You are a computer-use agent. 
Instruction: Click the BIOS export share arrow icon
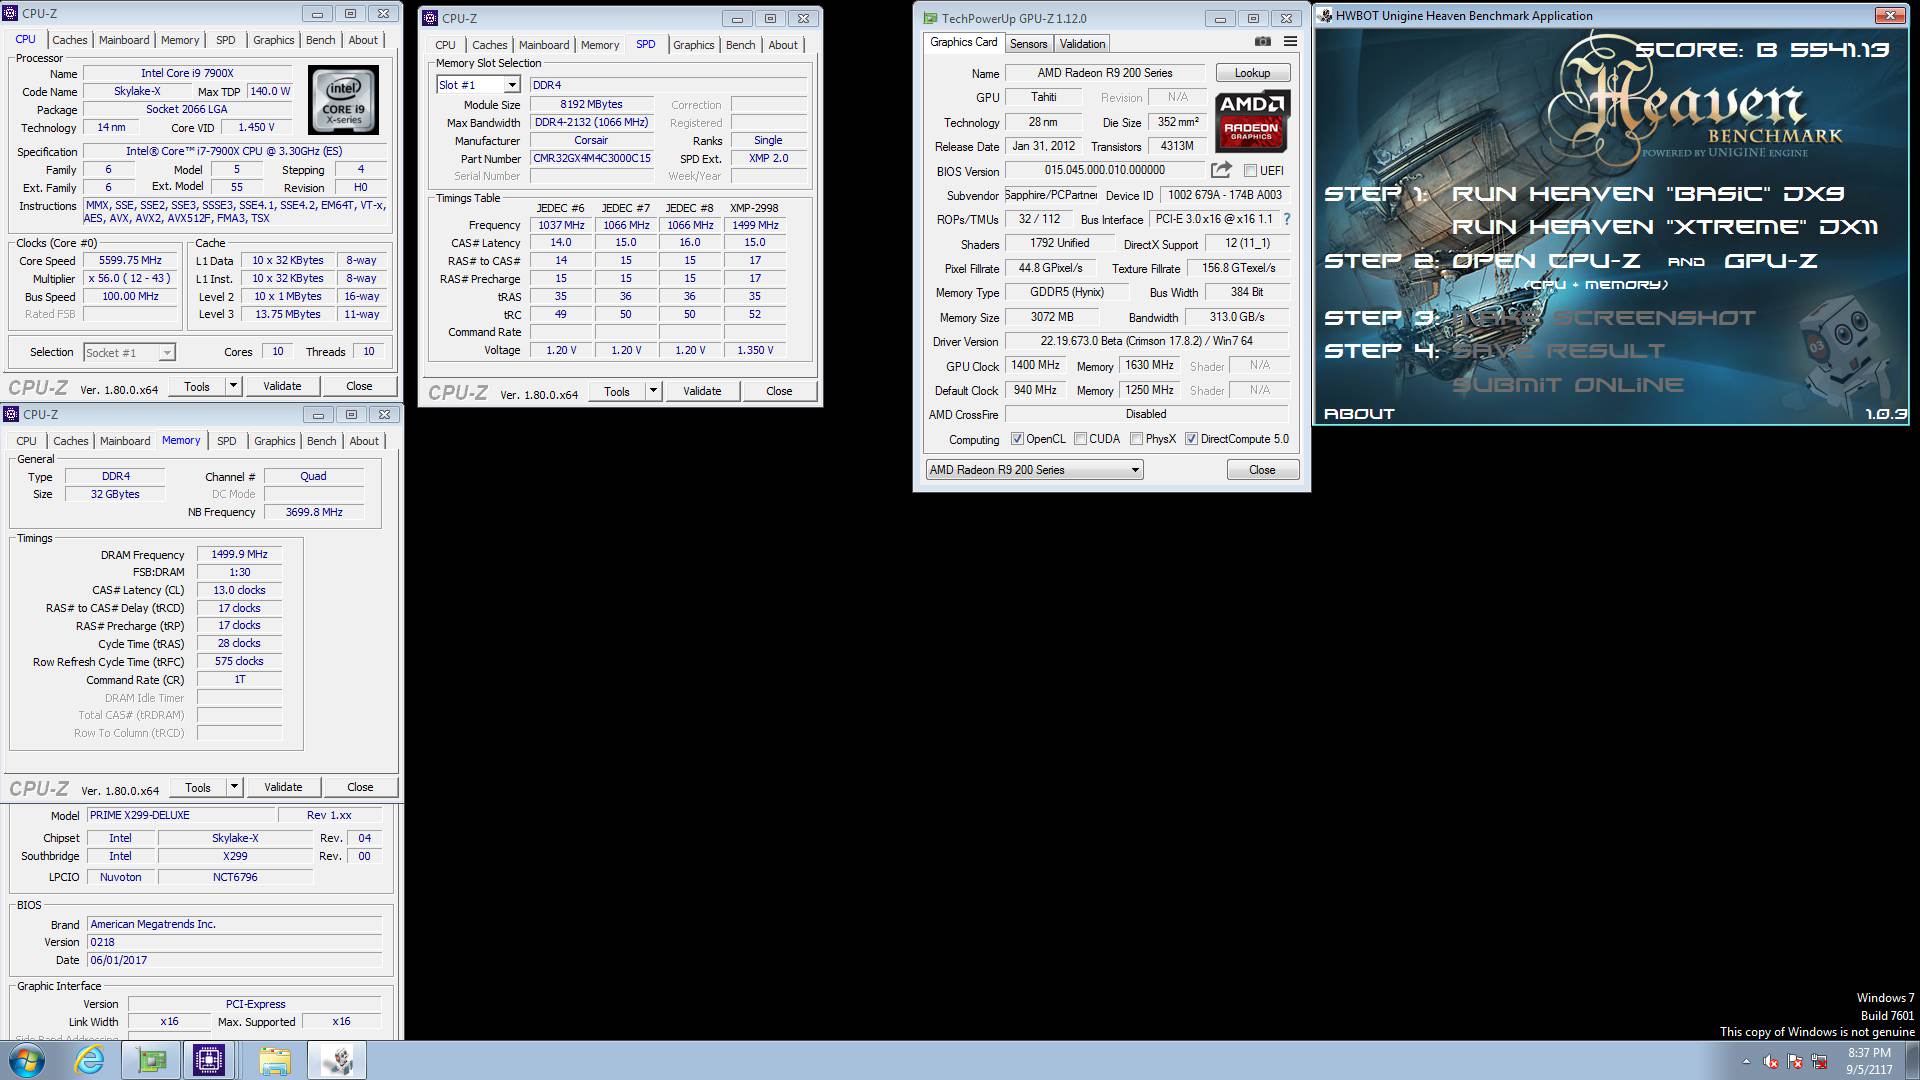[x=1221, y=170]
